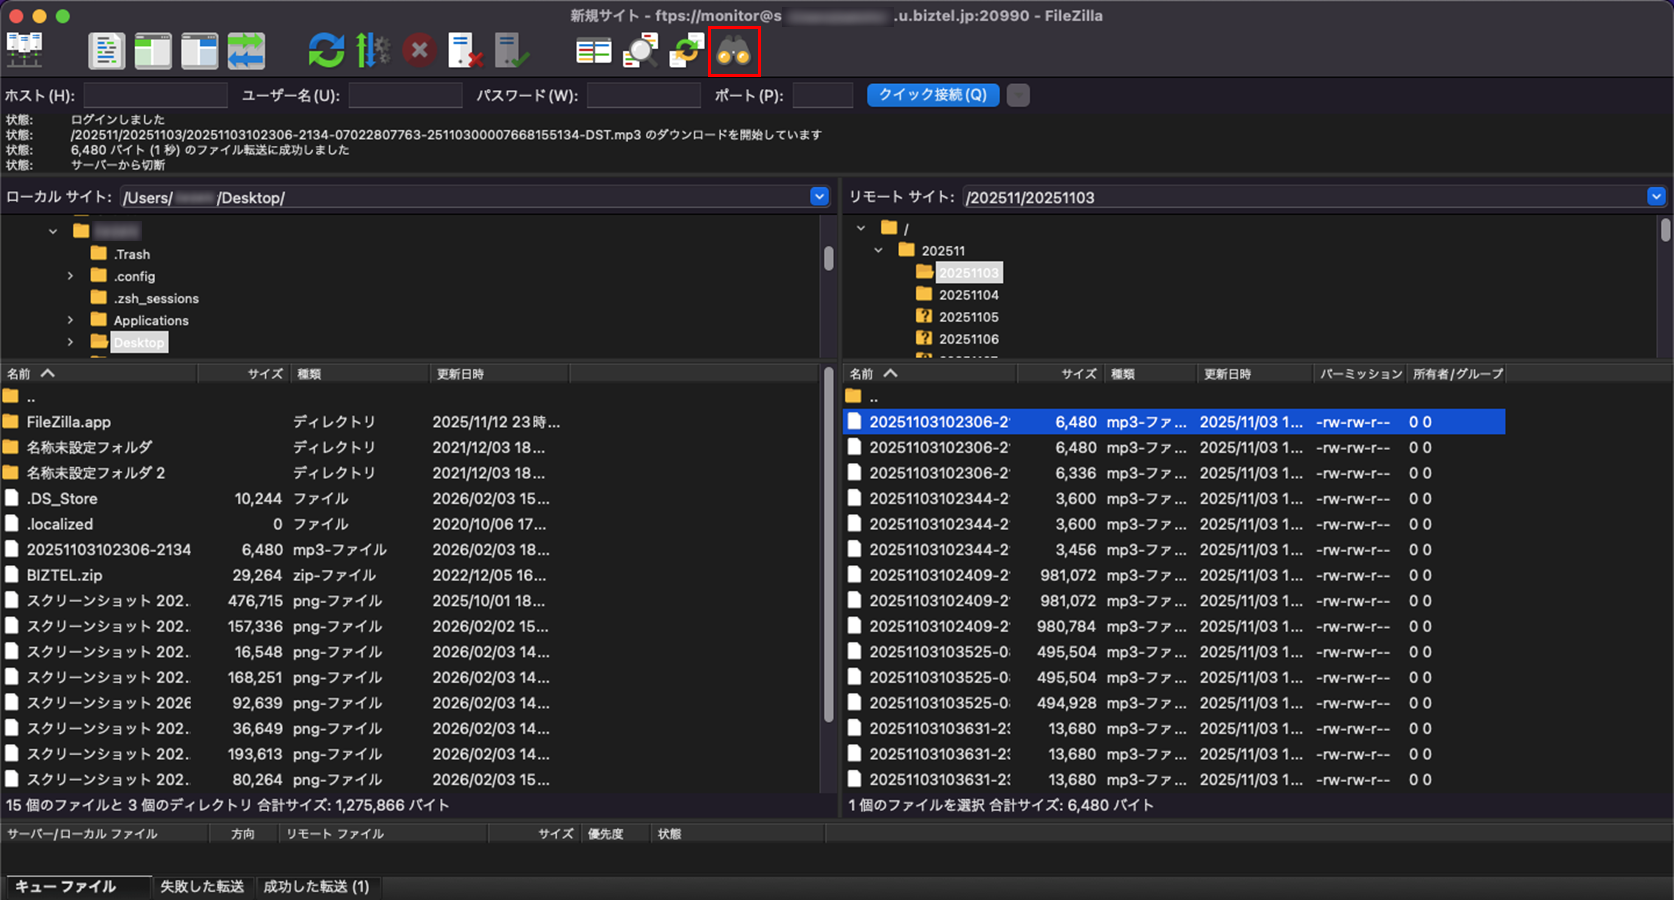Open the remote site path dropdown

coord(1656,197)
